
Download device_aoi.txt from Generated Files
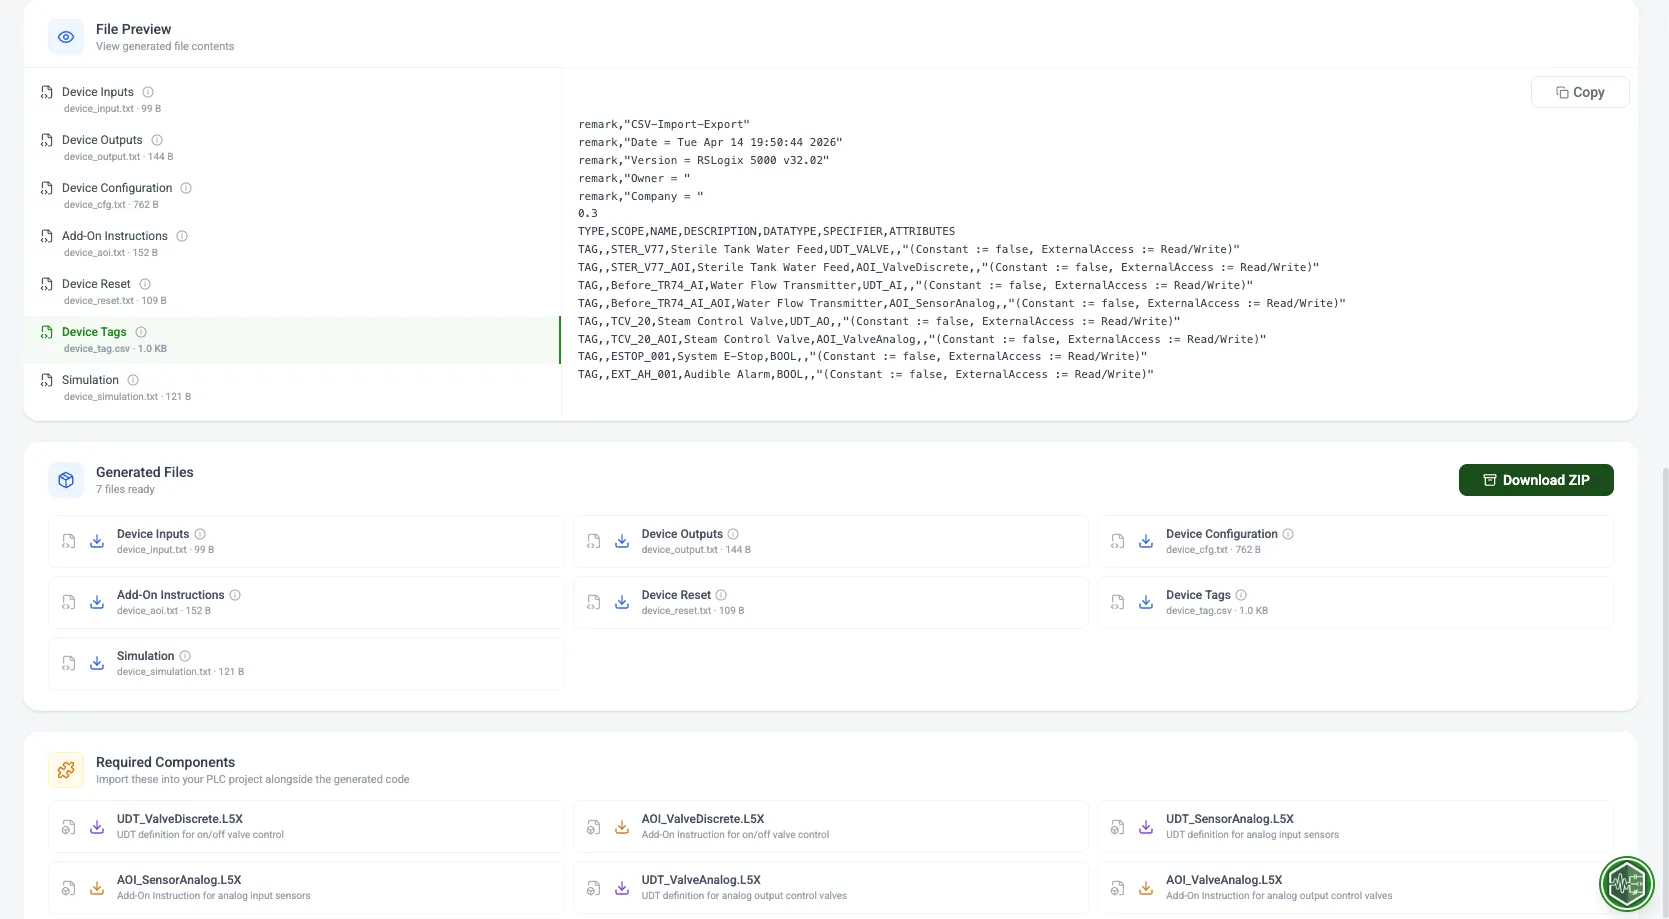click(97, 602)
